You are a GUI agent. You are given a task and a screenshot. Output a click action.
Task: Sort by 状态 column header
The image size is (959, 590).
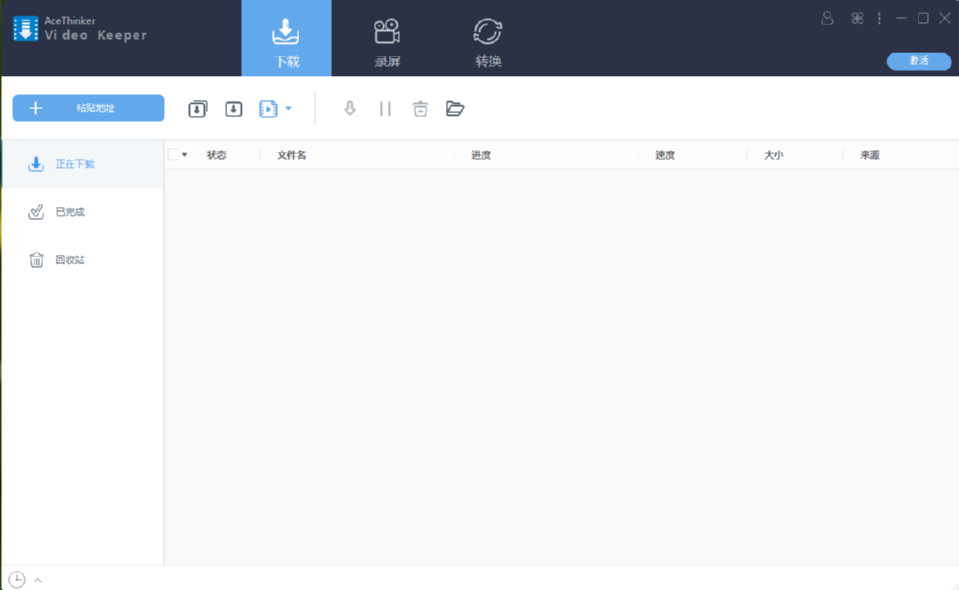217,155
